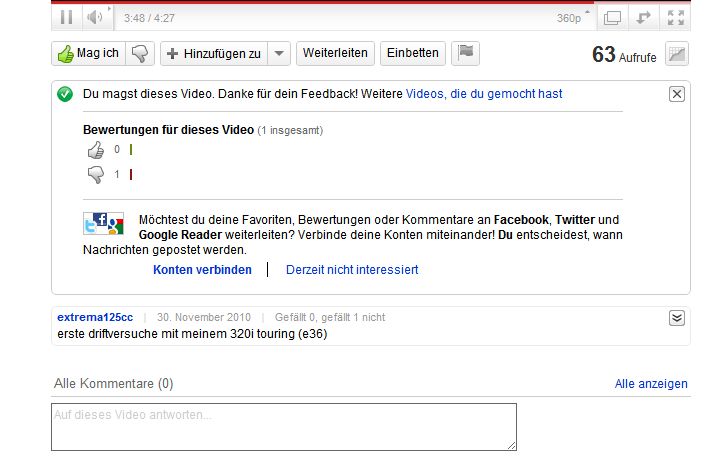Toggle the expand player size icon
This screenshot has width=705, height=472.
click(643, 18)
